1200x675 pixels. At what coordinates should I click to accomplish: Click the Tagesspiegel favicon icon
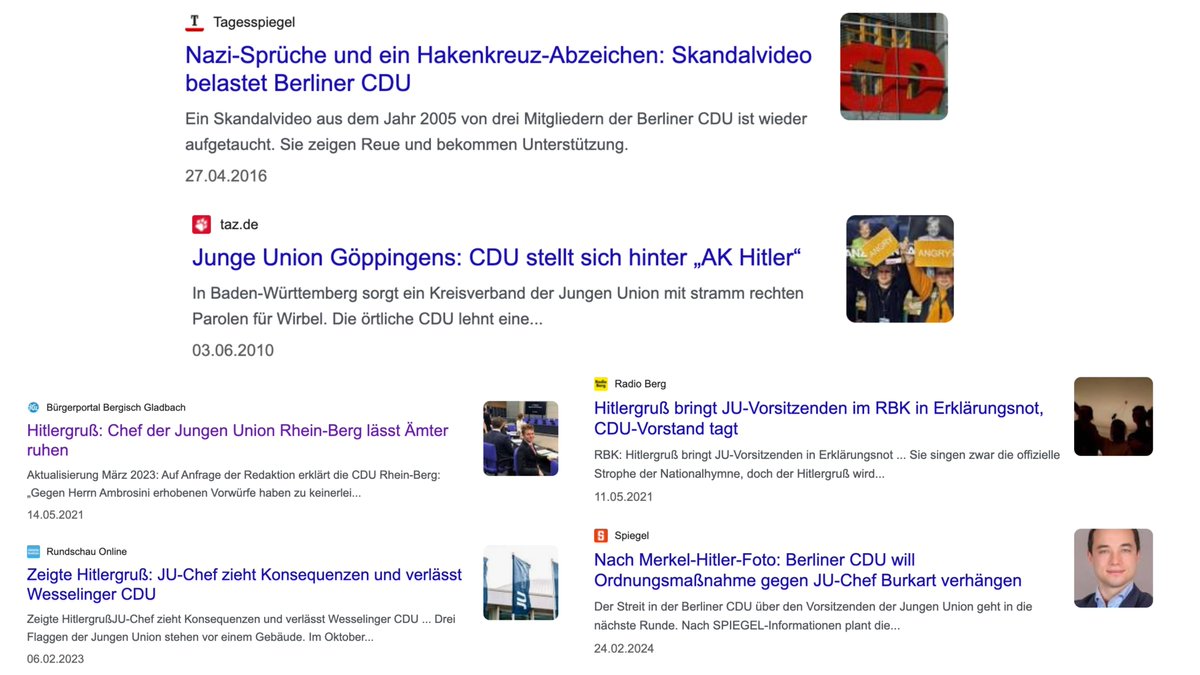point(195,22)
